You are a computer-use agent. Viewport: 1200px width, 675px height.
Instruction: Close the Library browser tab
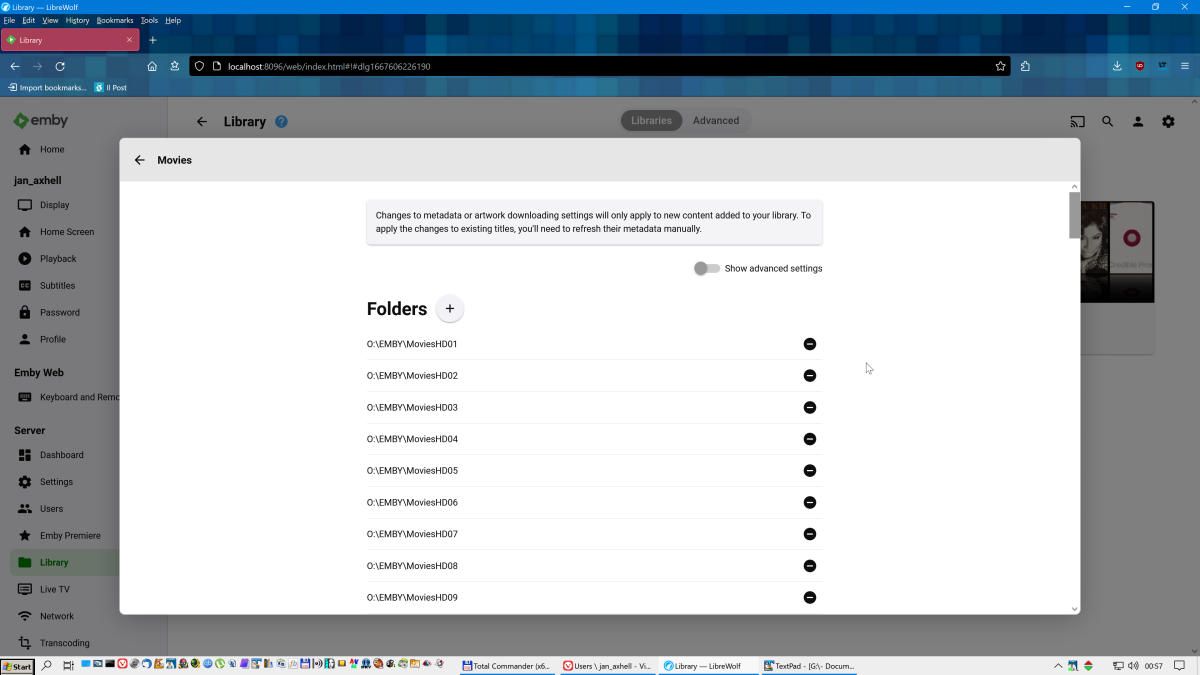(130, 40)
